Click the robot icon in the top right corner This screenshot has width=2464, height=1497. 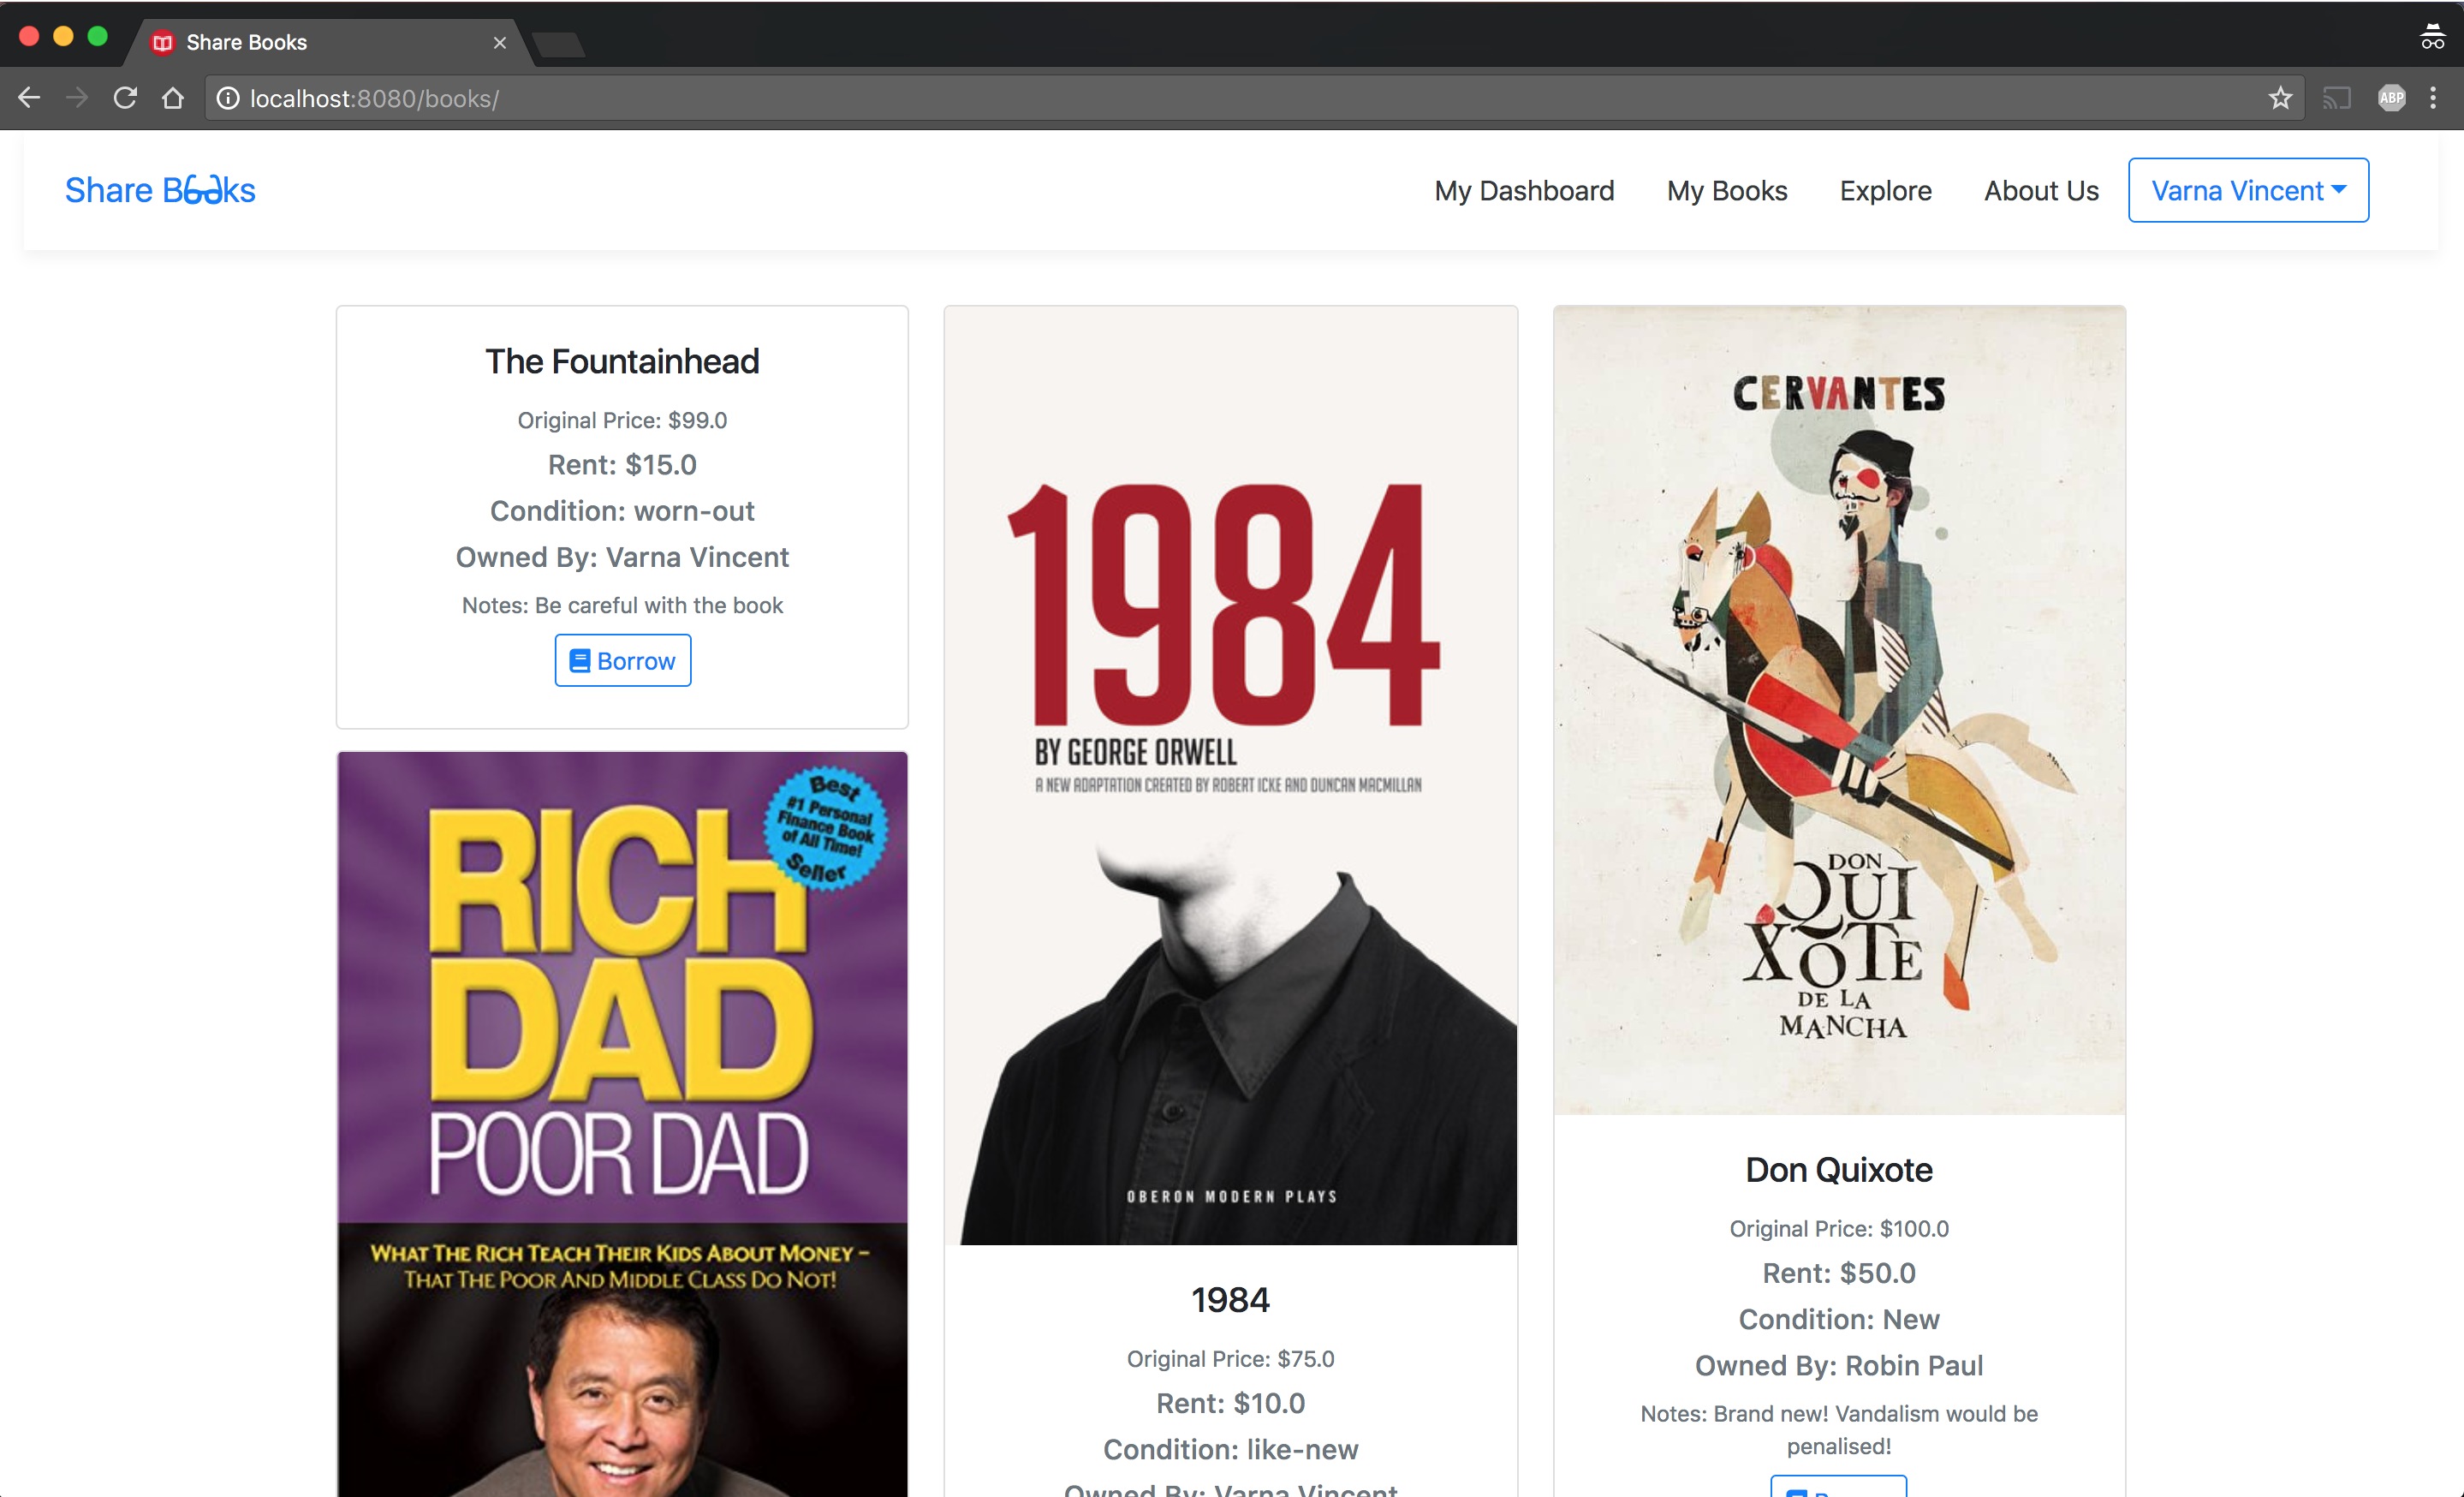point(2434,35)
